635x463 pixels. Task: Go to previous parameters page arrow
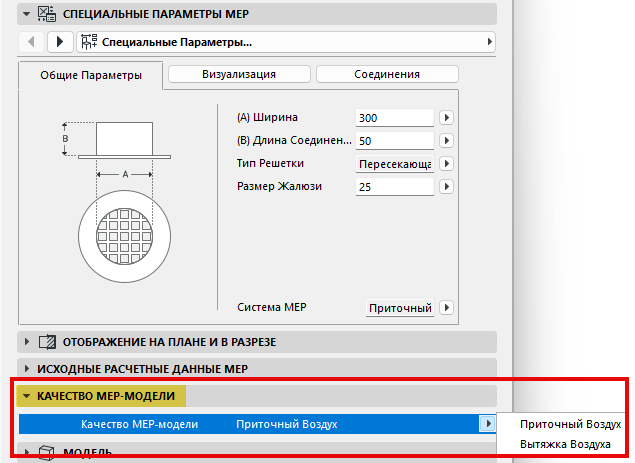tap(31, 42)
